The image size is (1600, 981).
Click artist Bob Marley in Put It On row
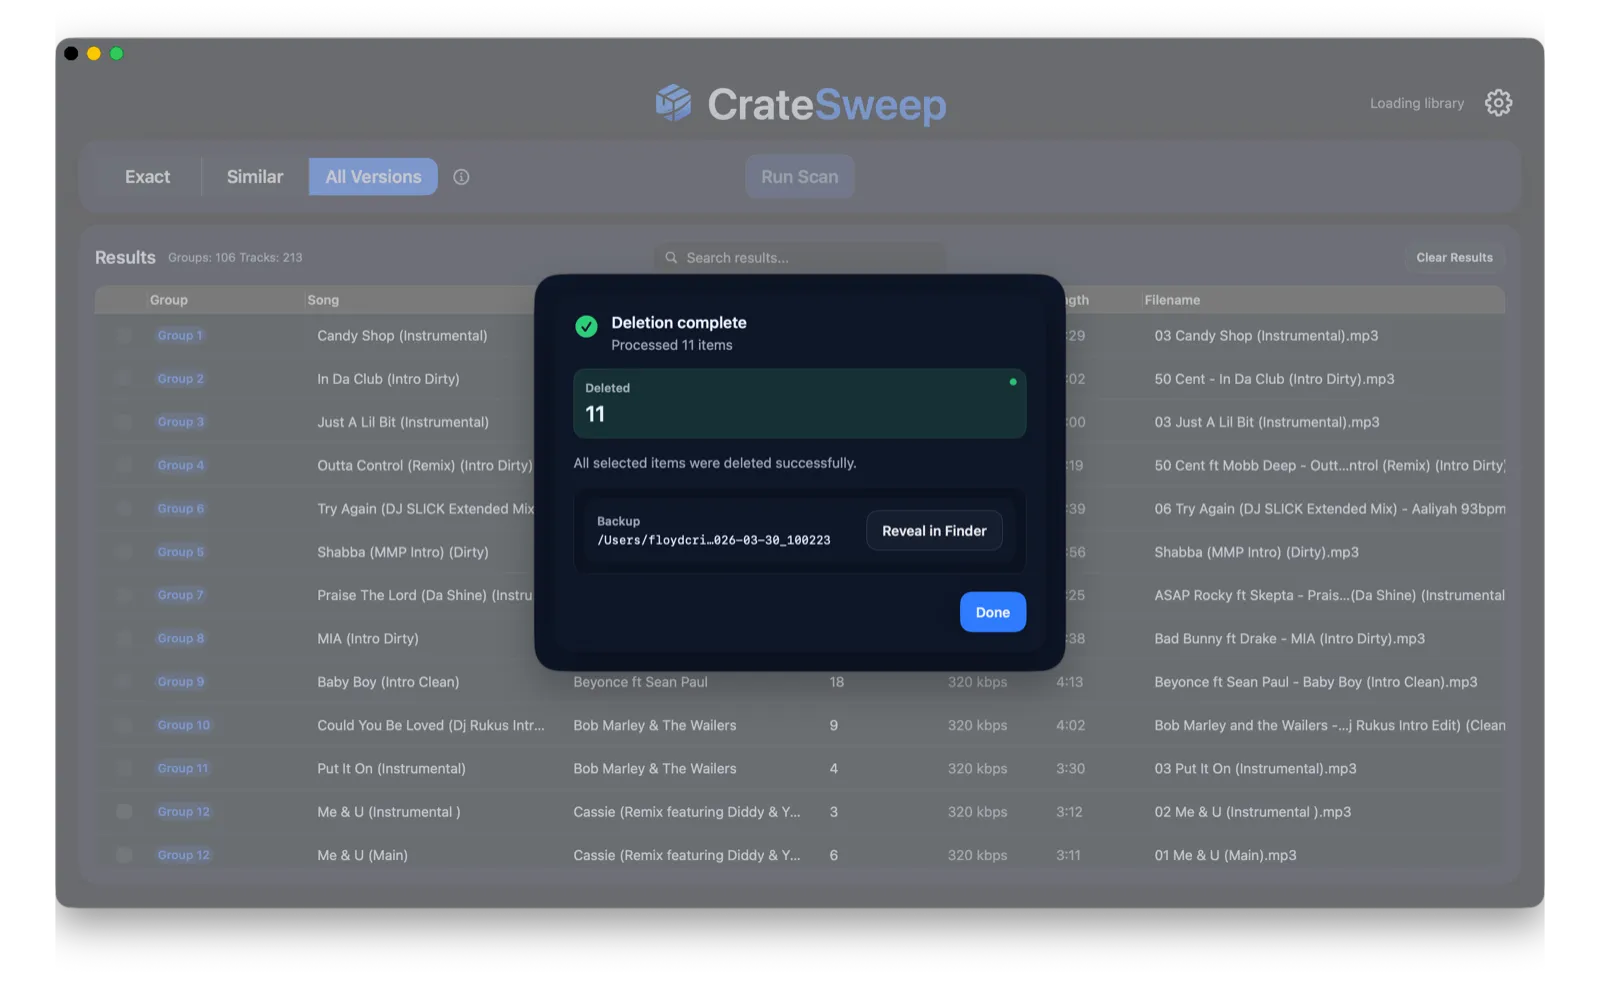tap(654, 768)
